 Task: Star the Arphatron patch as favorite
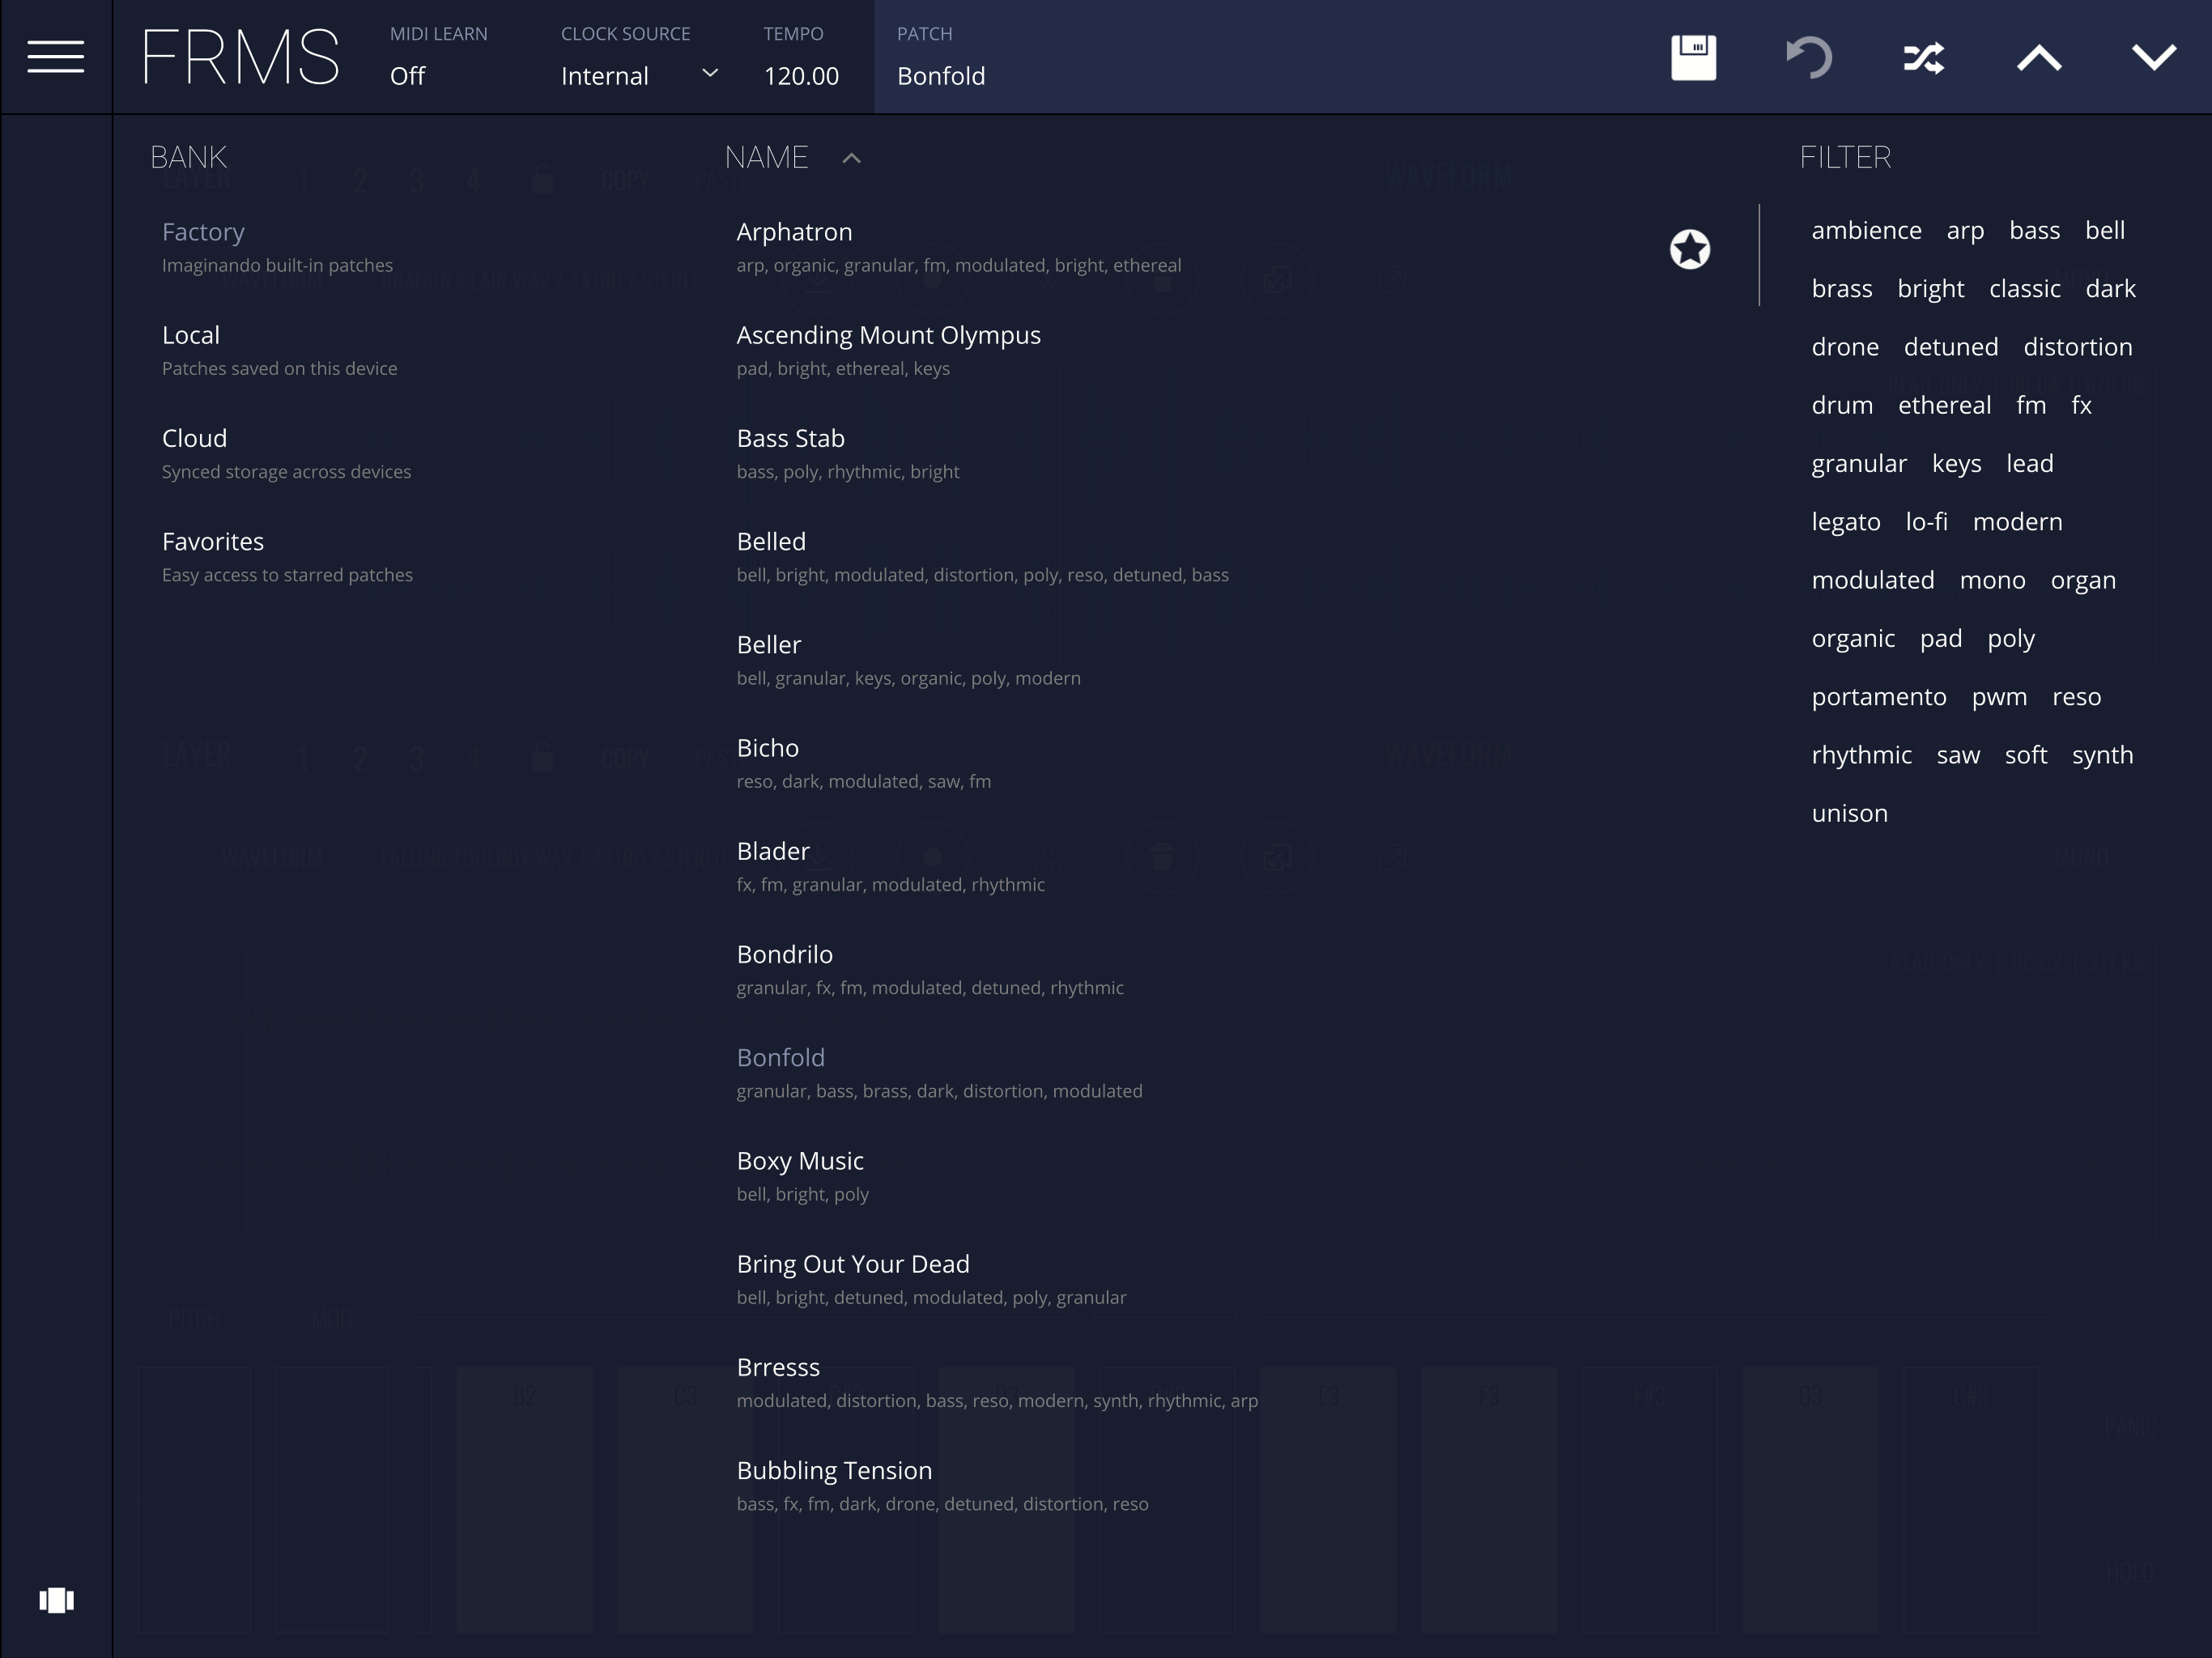pyautogui.click(x=1689, y=249)
